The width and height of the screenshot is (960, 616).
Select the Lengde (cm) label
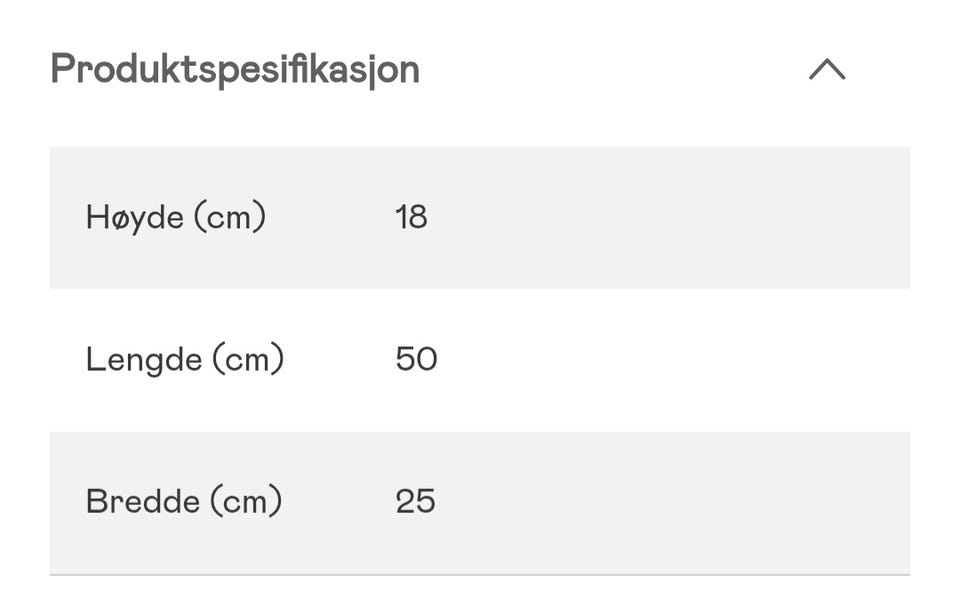click(x=185, y=359)
